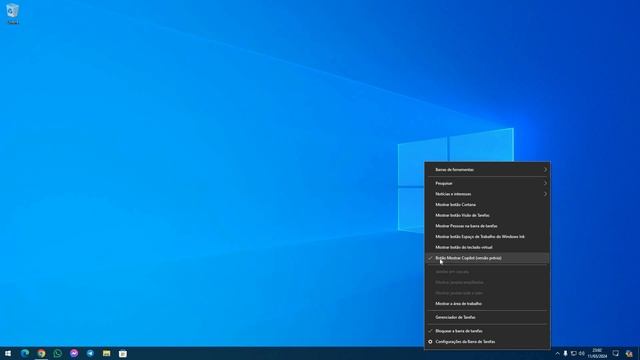Uncheck Bloquear a barra de tarefas
Screen dimensions: 640x360
487,331
